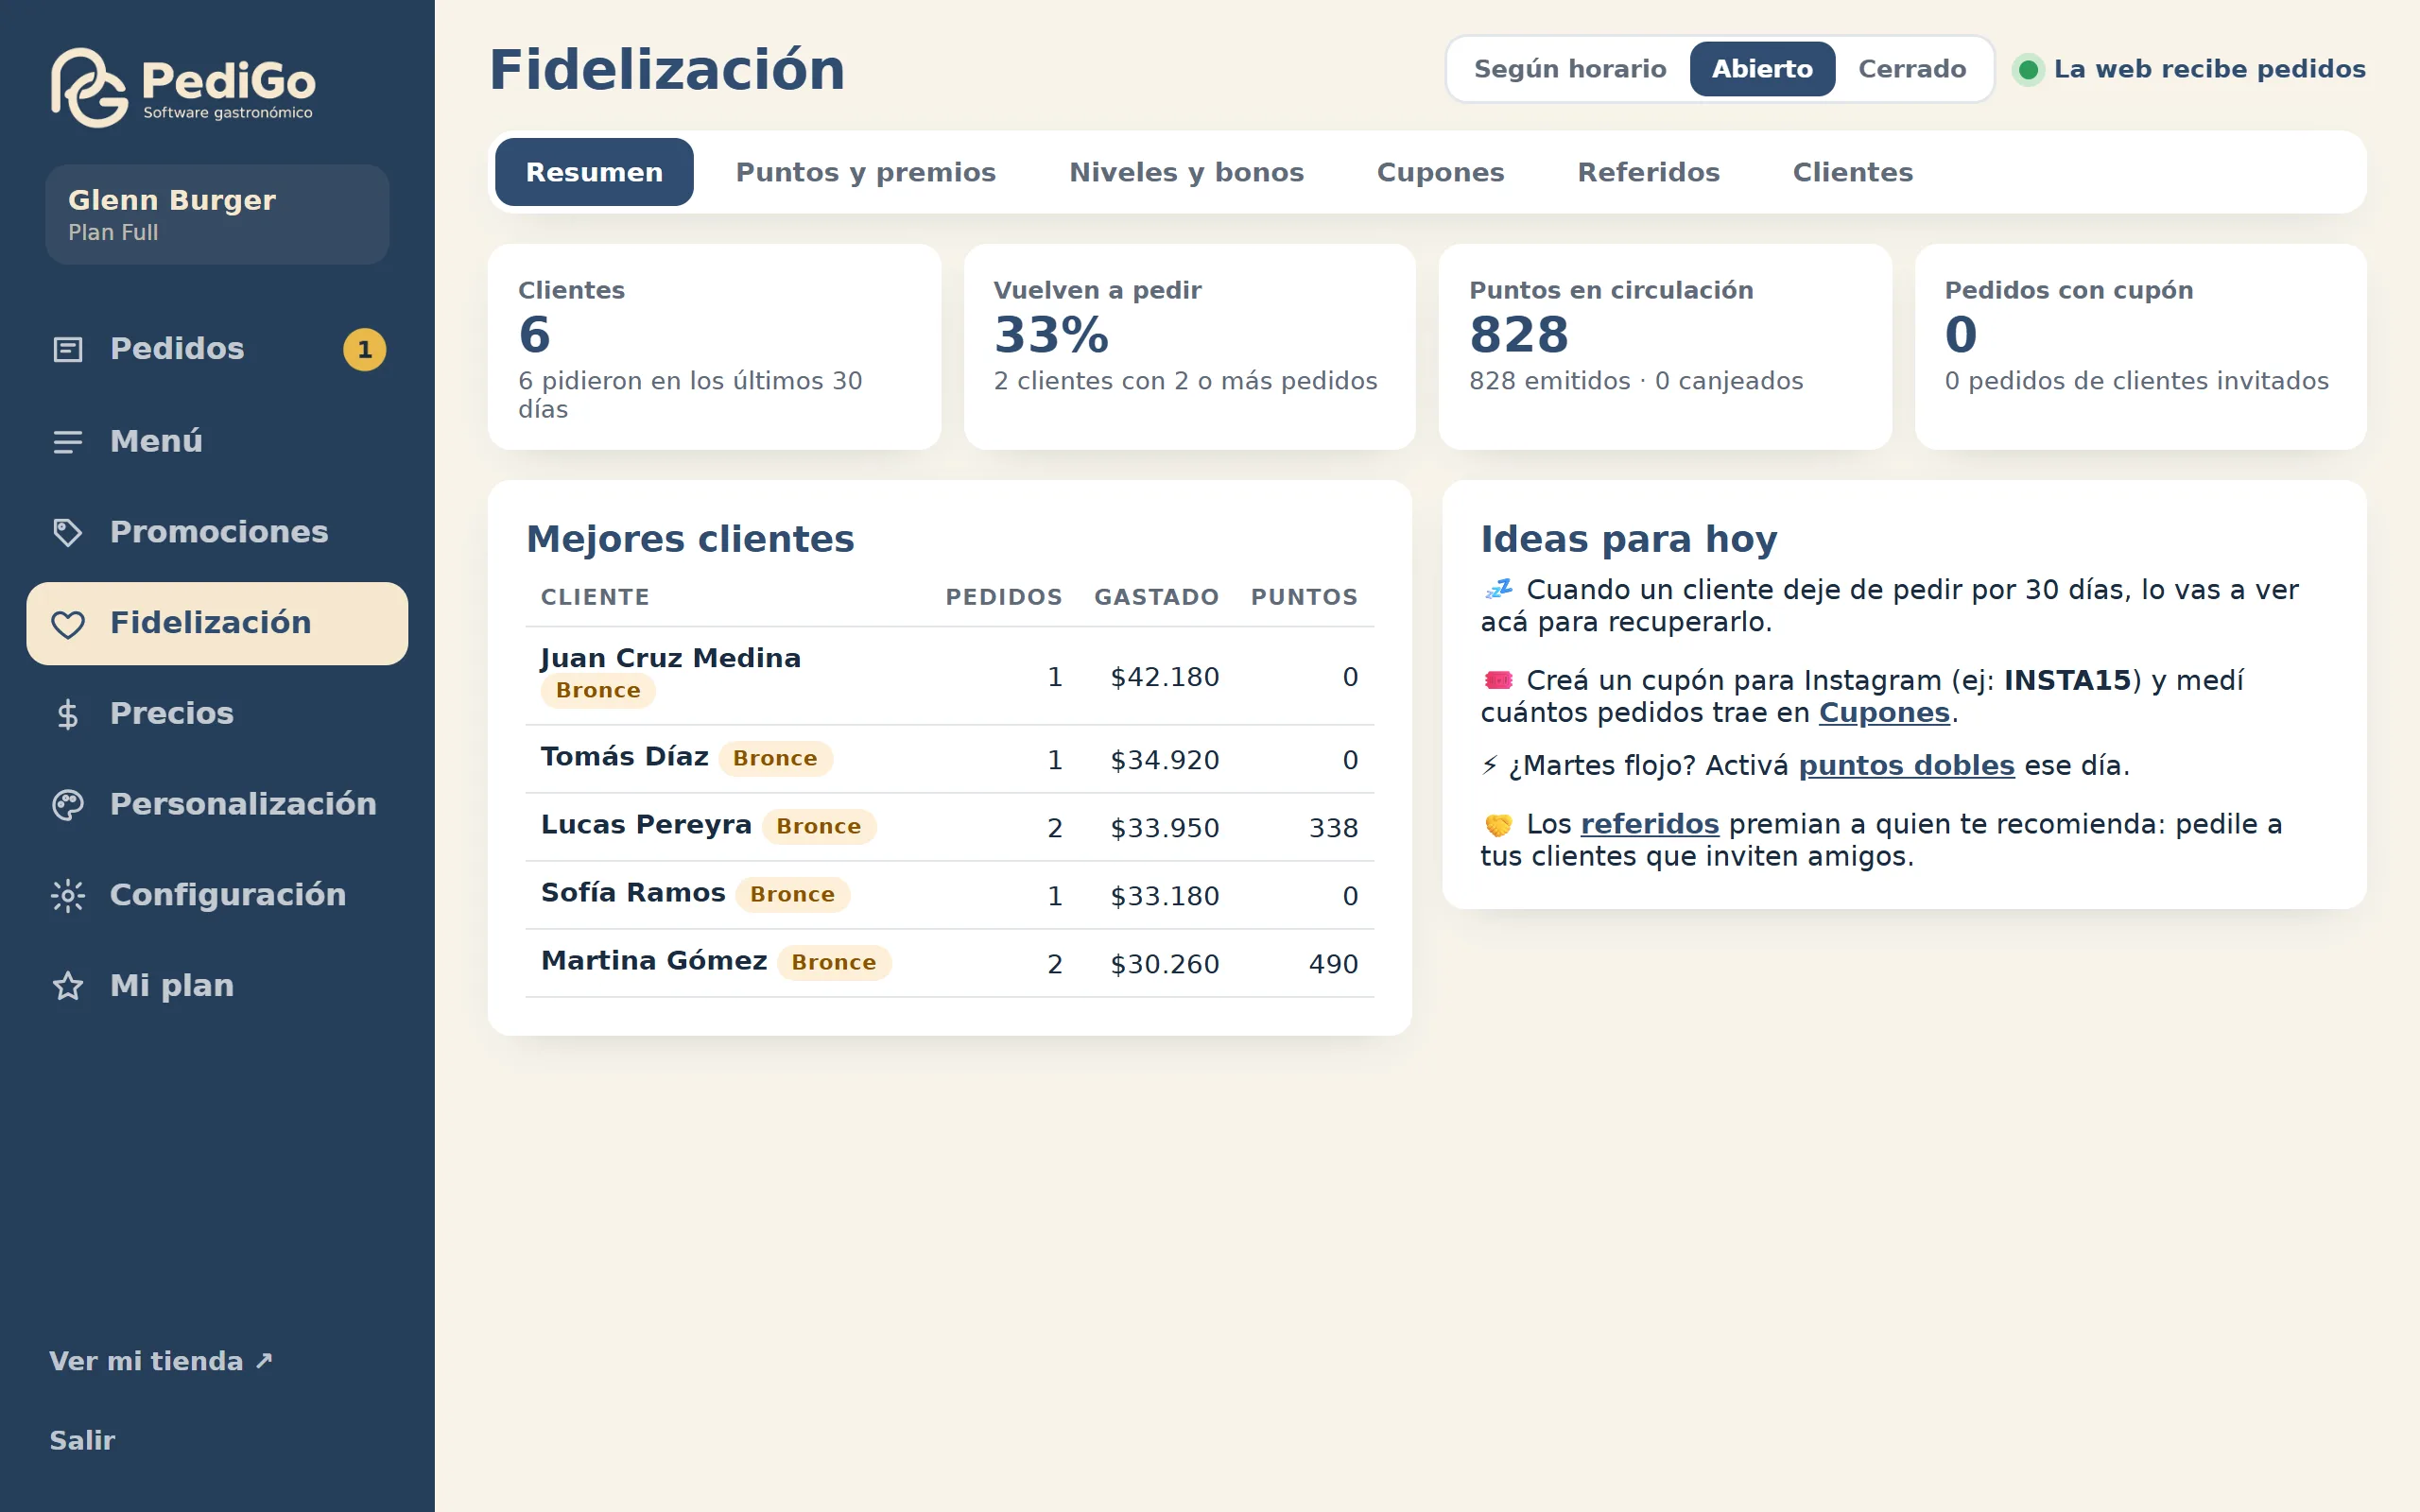Image resolution: width=2420 pixels, height=1512 pixels.
Task: Open Personalización in the sidebar
Action: (x=217, y=805)
